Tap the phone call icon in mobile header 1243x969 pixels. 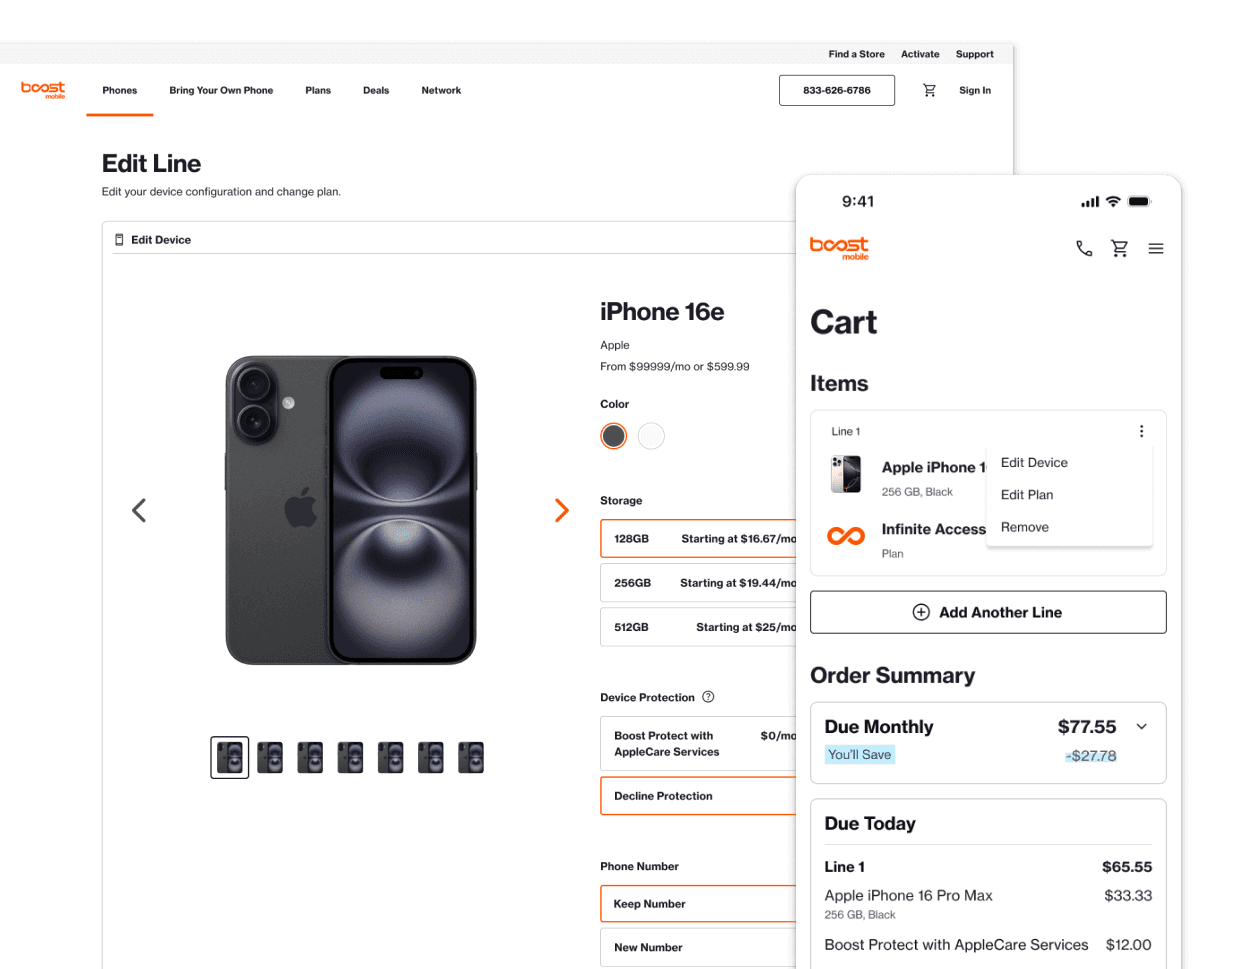(1084, 248)
